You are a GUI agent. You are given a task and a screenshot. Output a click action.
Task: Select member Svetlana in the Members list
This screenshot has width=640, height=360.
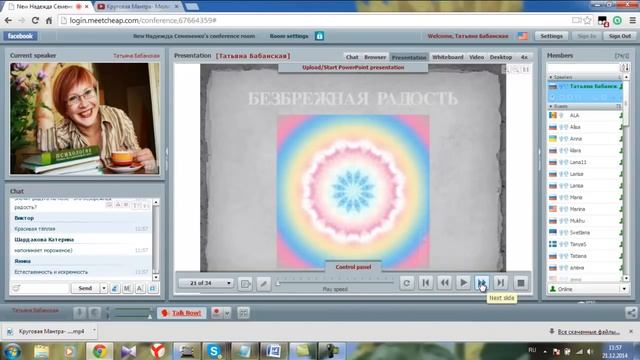(584, 233)
